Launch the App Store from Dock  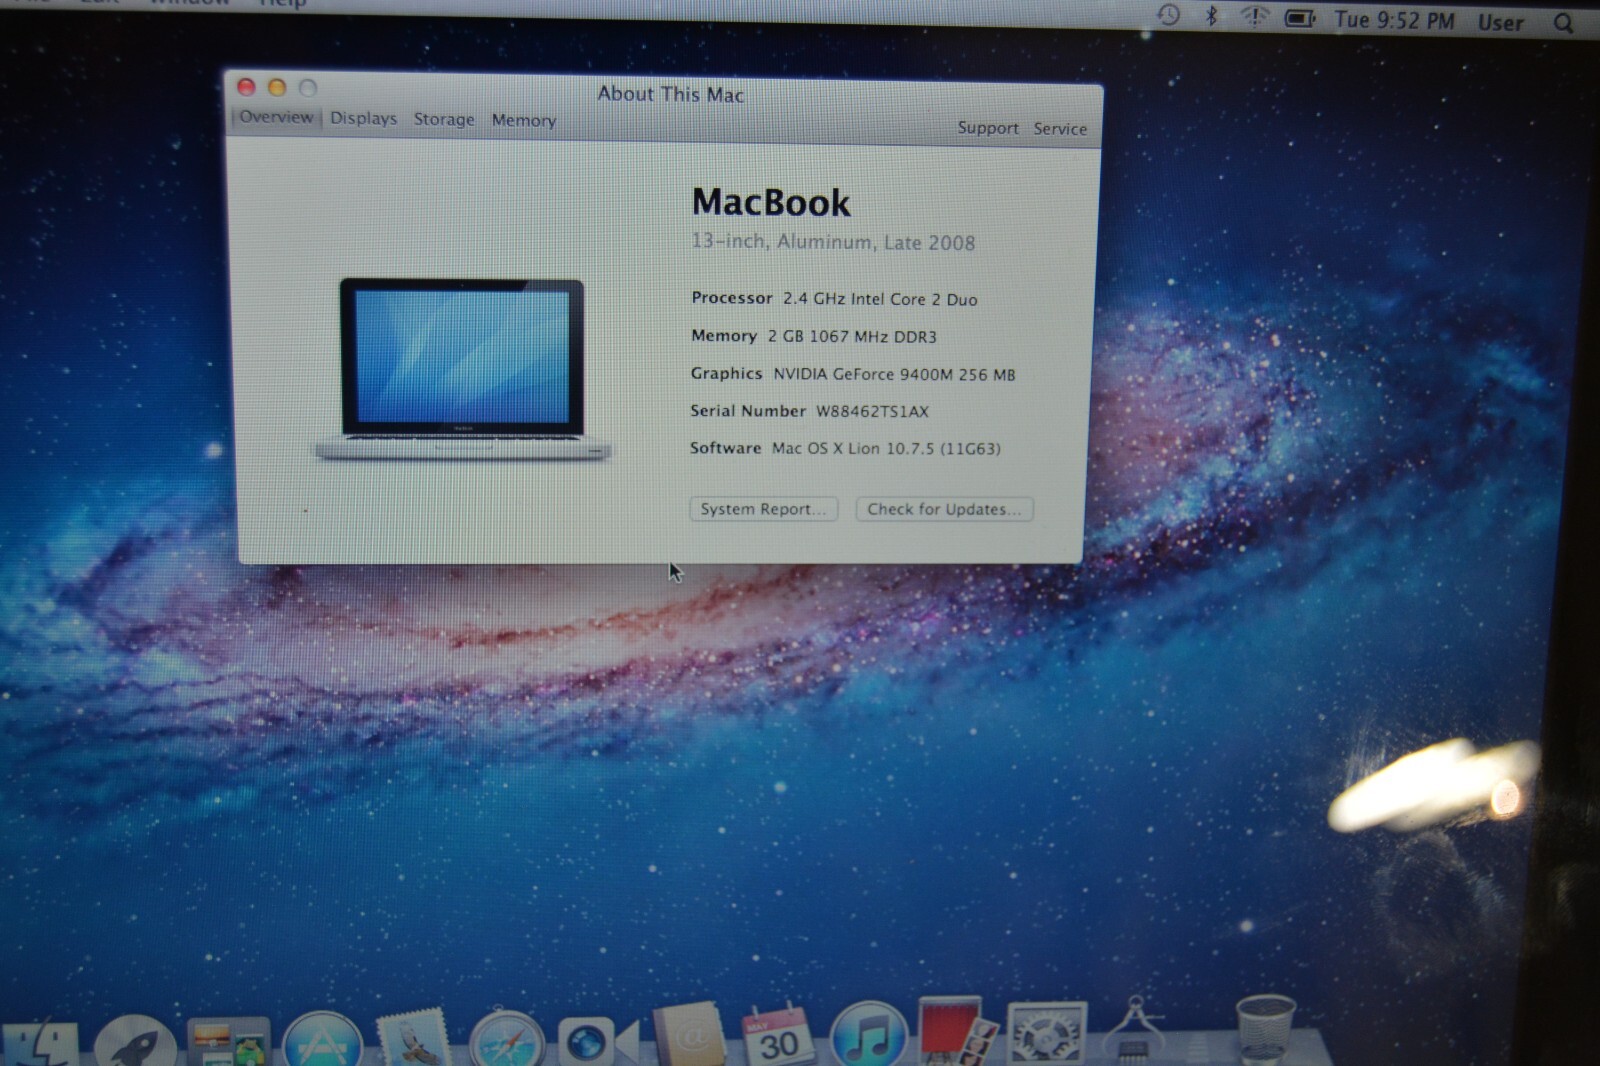(x=322, y=1040)
